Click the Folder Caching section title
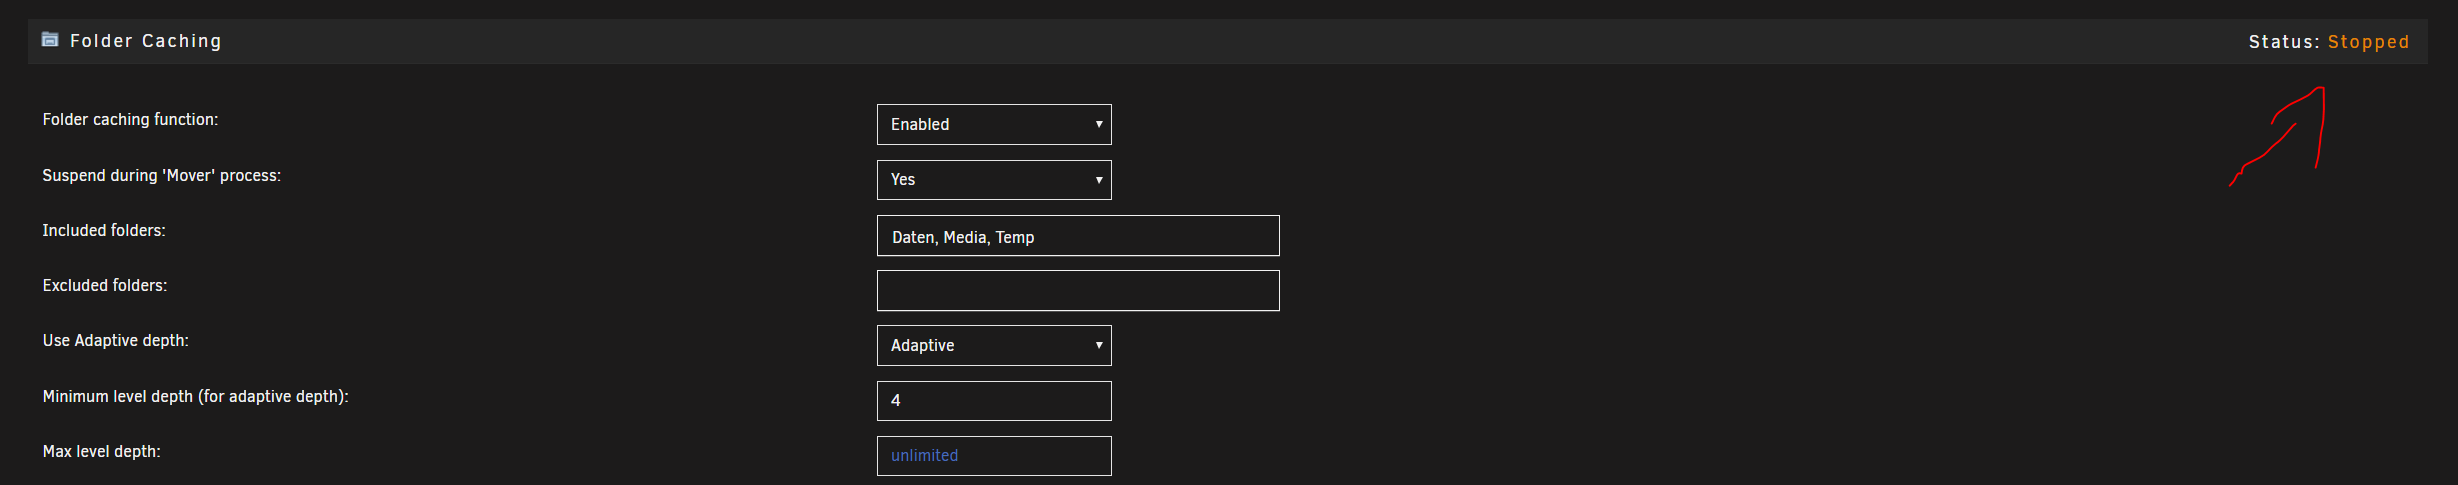This screenshot has height=485, width=2458. (x=146, y=41)
